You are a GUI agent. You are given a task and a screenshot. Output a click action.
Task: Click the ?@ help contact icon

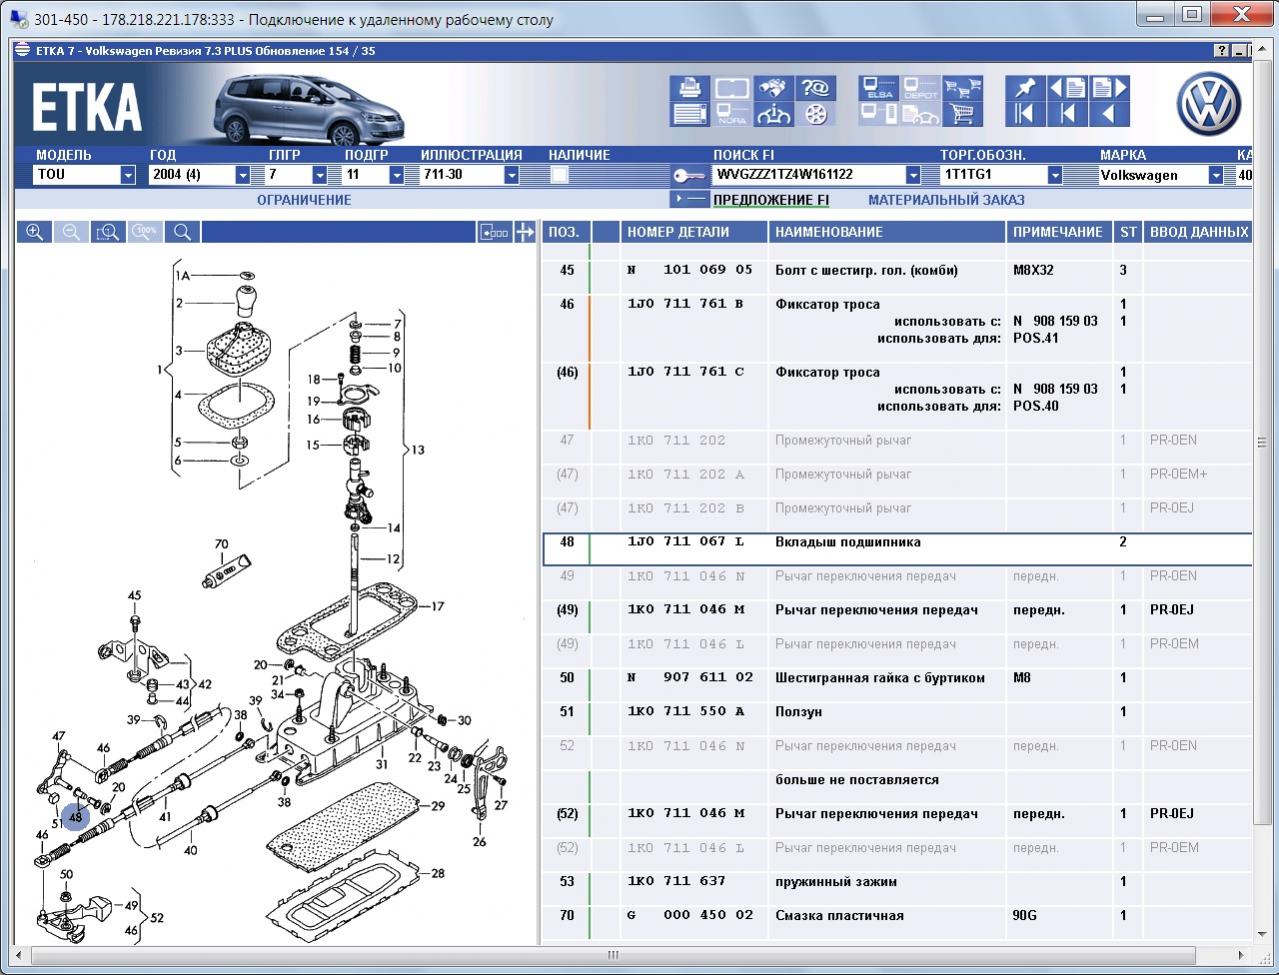coord(816,88)
